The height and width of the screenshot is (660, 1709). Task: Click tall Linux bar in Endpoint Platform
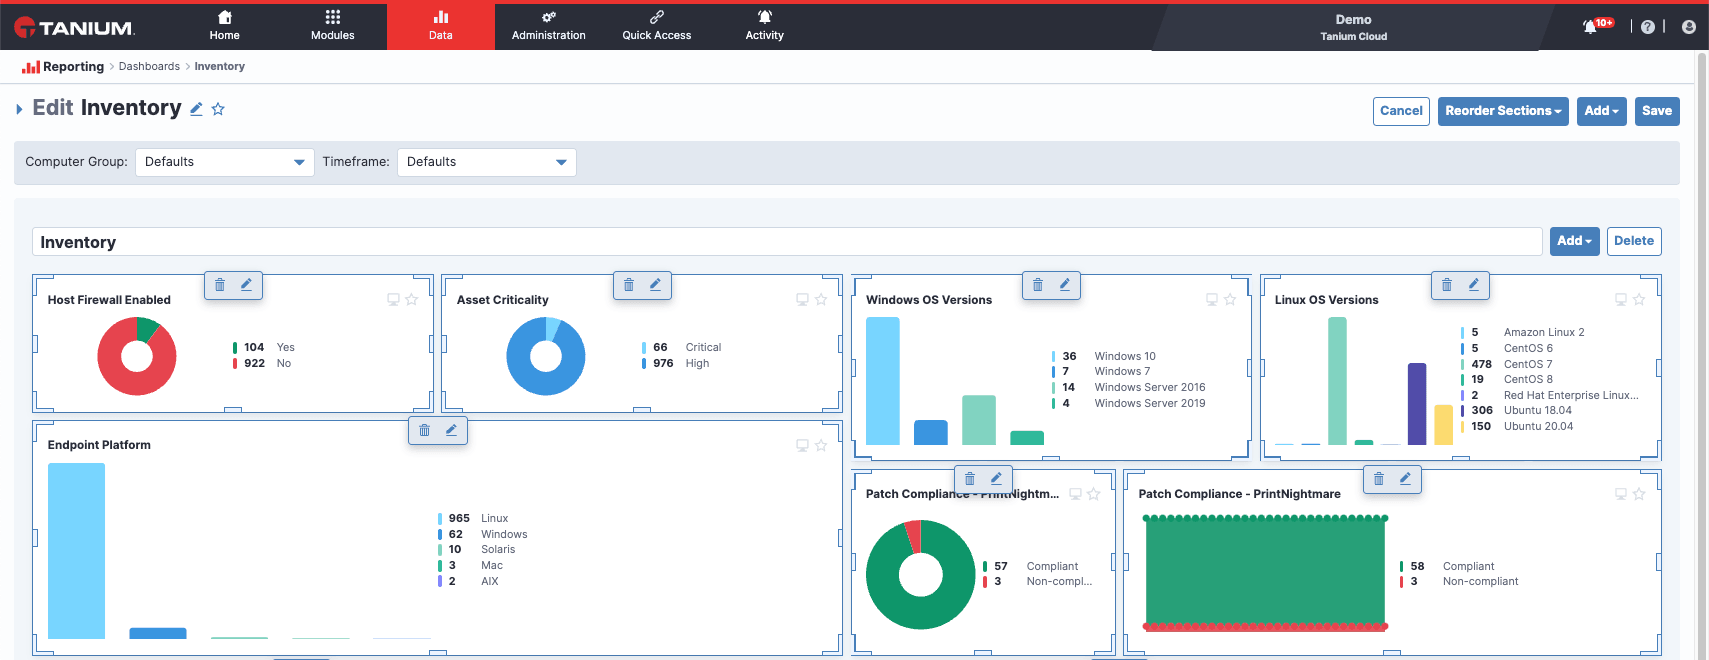click(x=76, y=551)
